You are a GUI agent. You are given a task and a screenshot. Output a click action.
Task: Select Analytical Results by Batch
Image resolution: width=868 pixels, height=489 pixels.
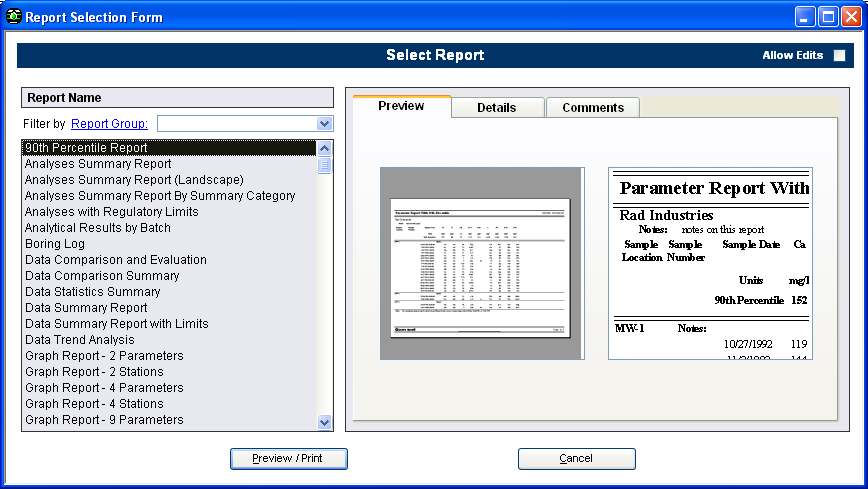point(169,228)
